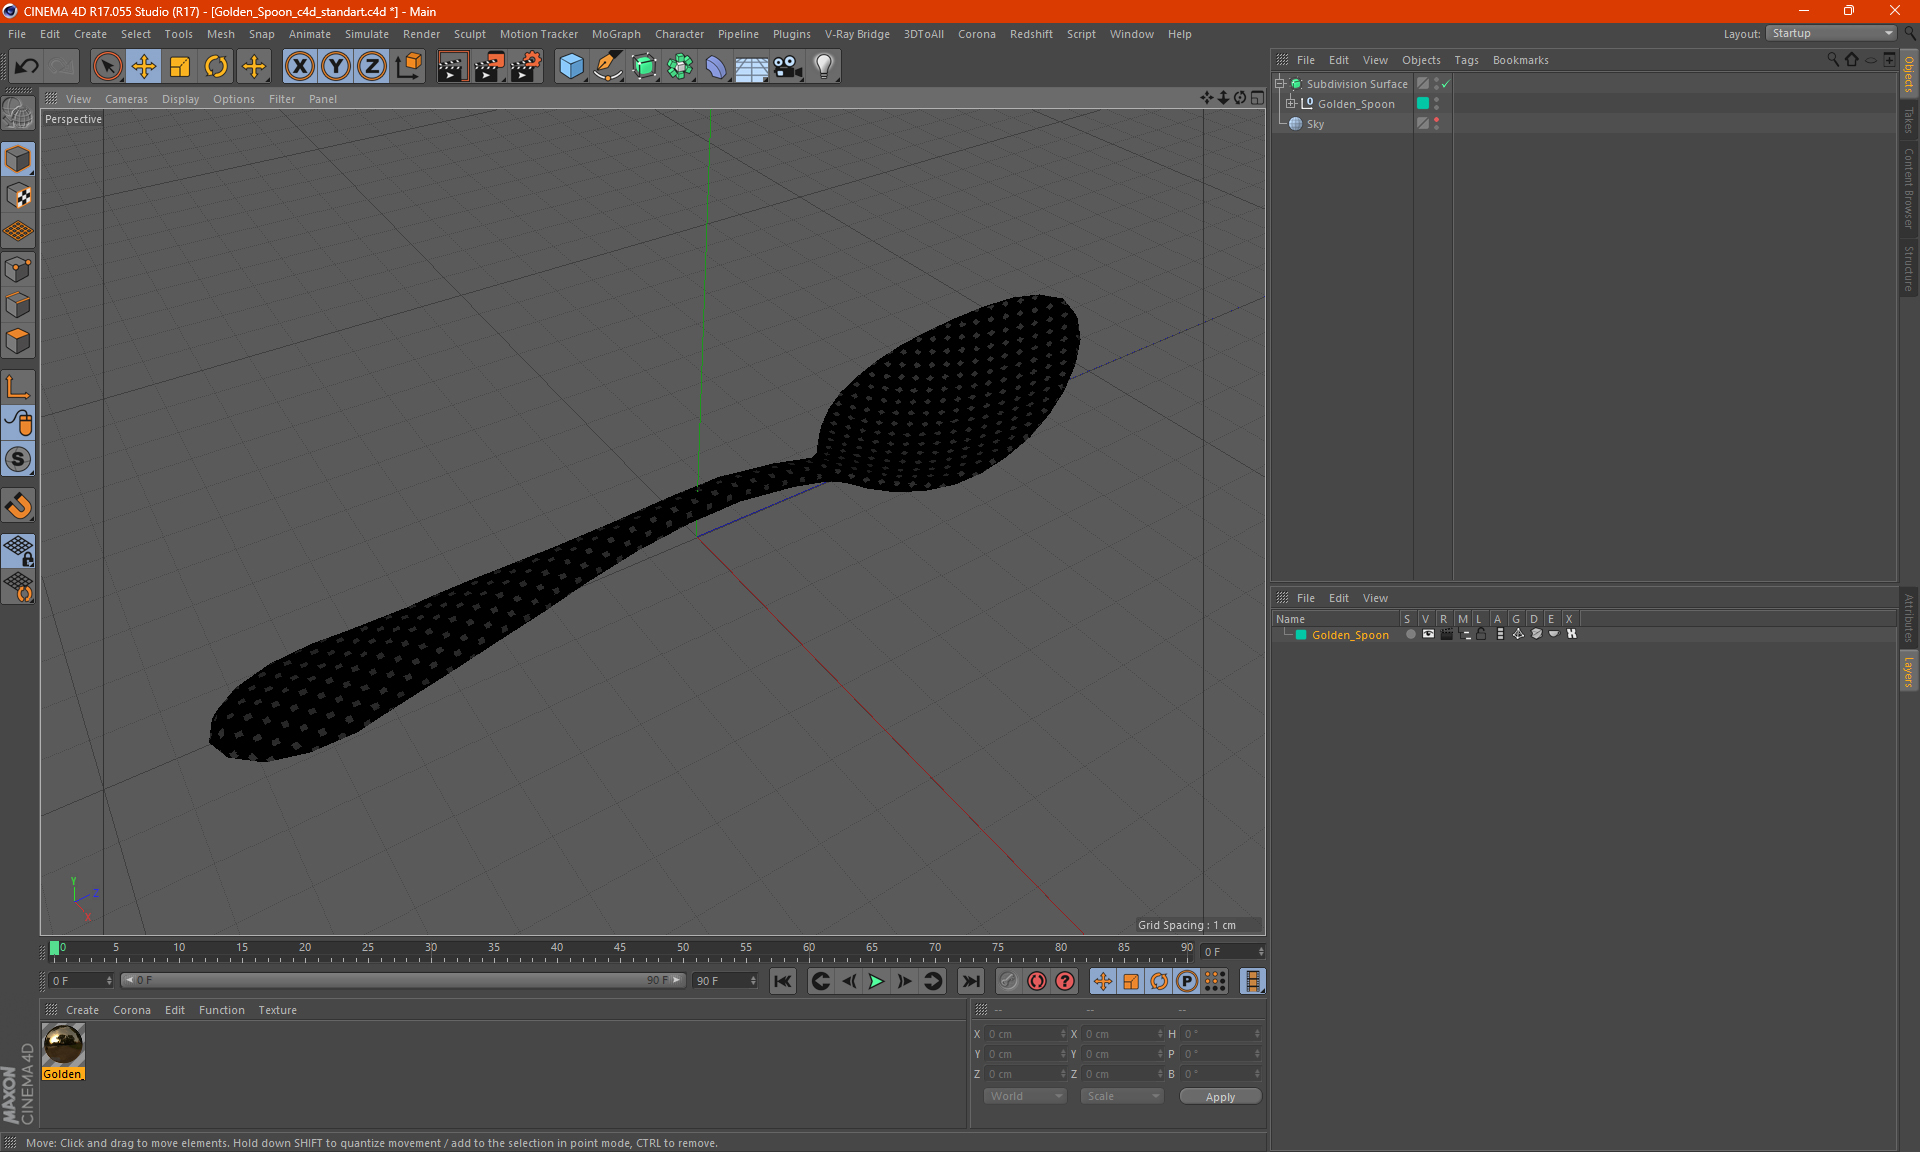Open the Tags menu in Objects panel
The width and height of the screenshot is (1920, 1152).
tap(1466, 60)
